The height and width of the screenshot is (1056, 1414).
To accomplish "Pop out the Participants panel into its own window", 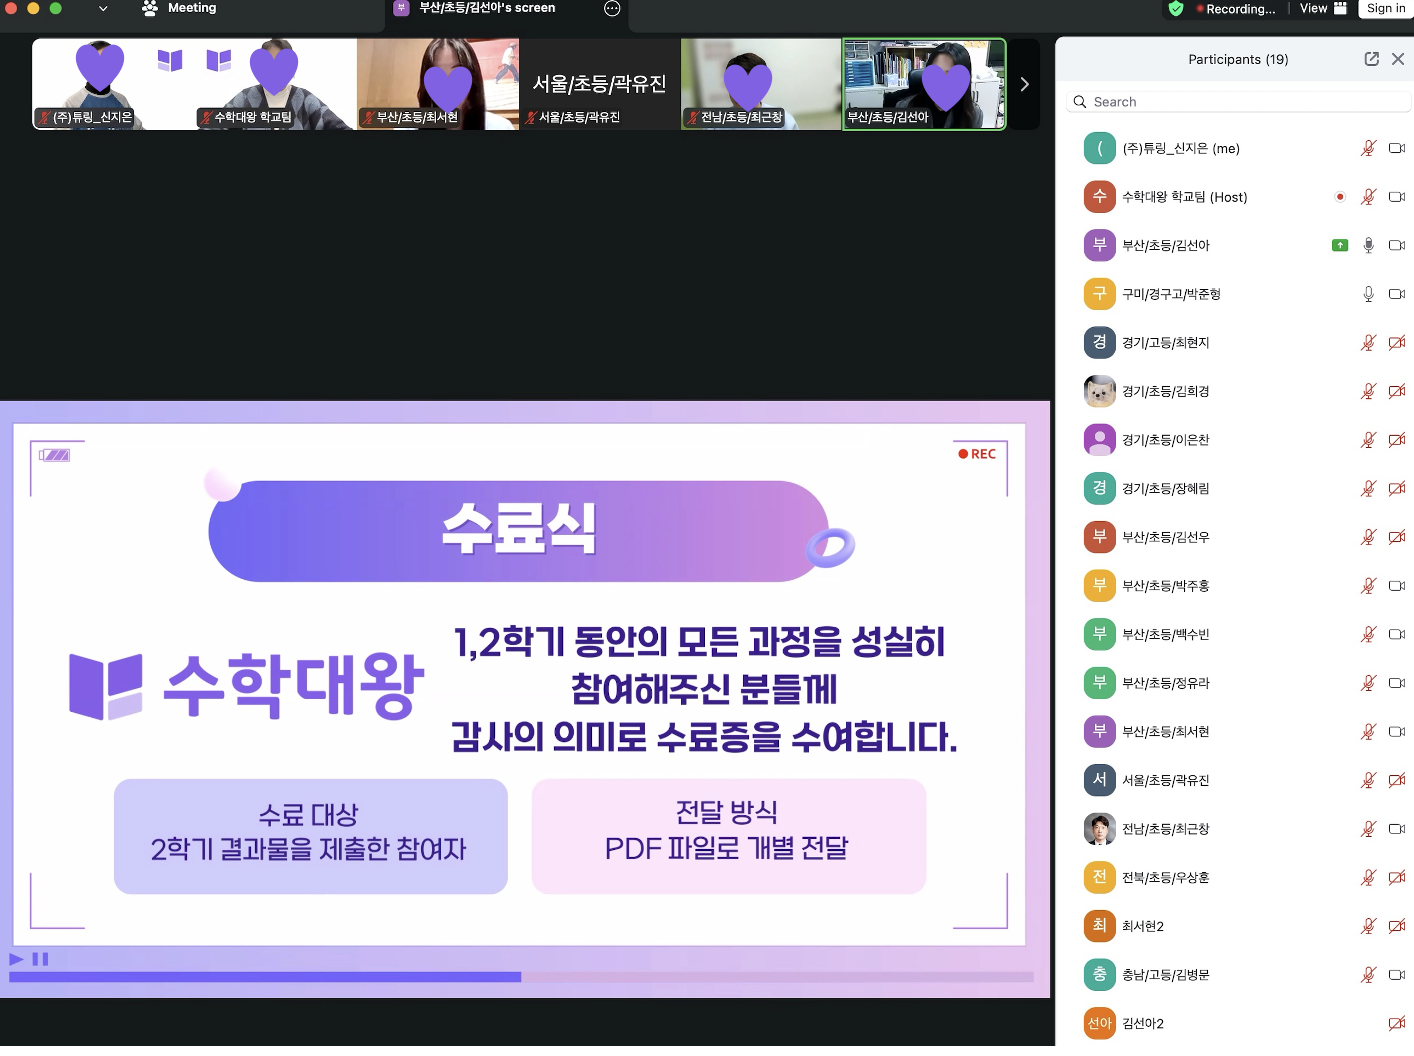I will 1371,59.
